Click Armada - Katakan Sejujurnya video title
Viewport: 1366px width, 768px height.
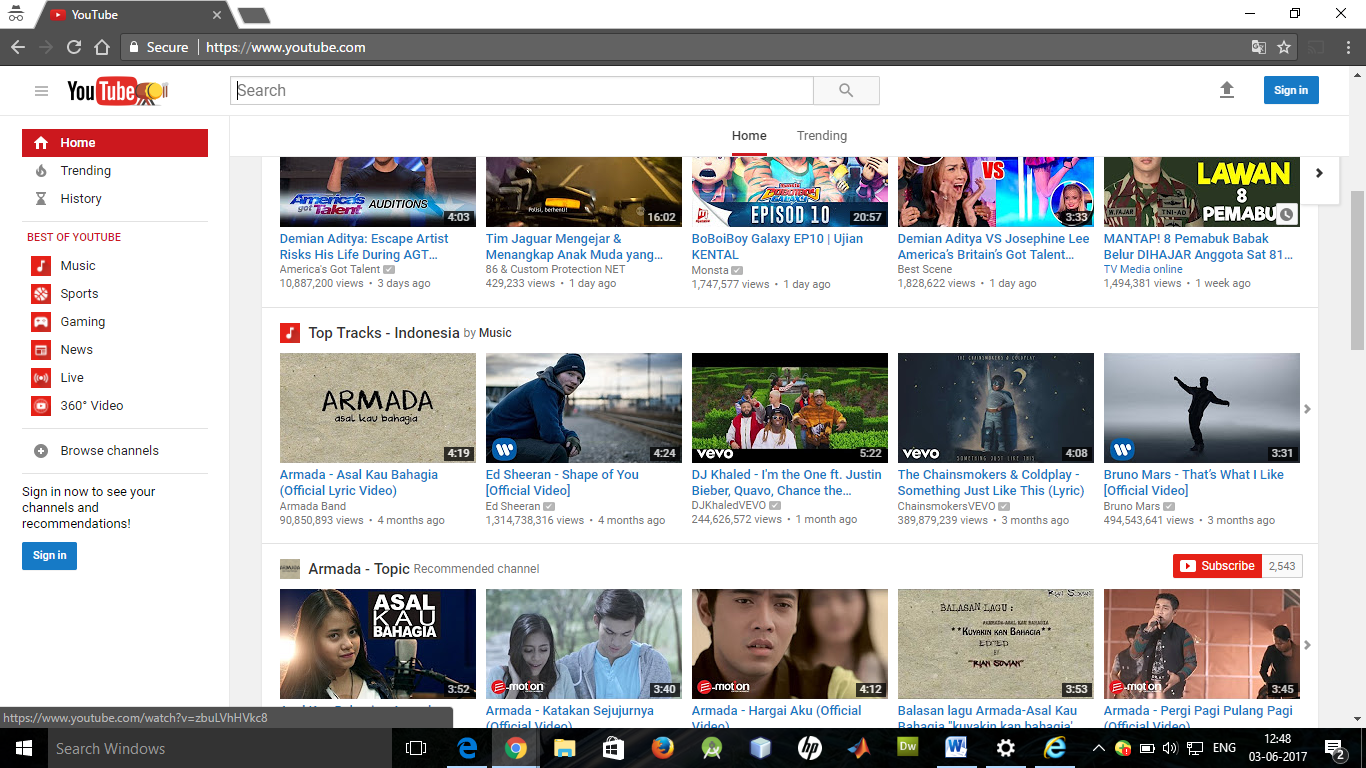pyautogui.click(x=570, y=718)
